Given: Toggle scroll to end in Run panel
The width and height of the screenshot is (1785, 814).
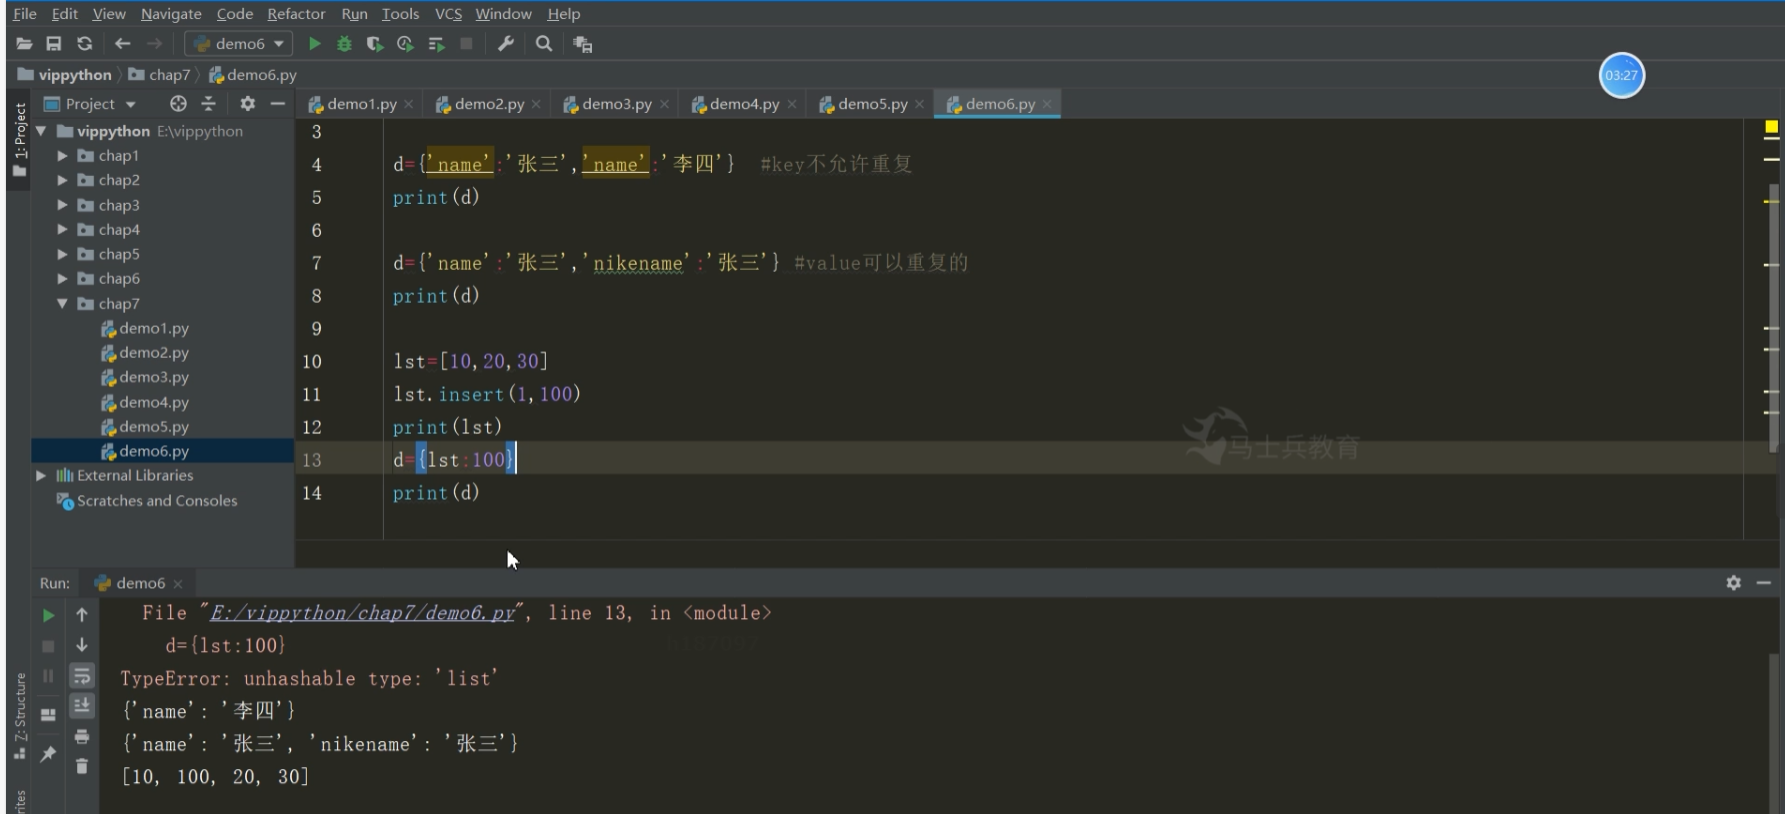Looking at the screenshot, I should pyautogui.click(x=82, y=706).
